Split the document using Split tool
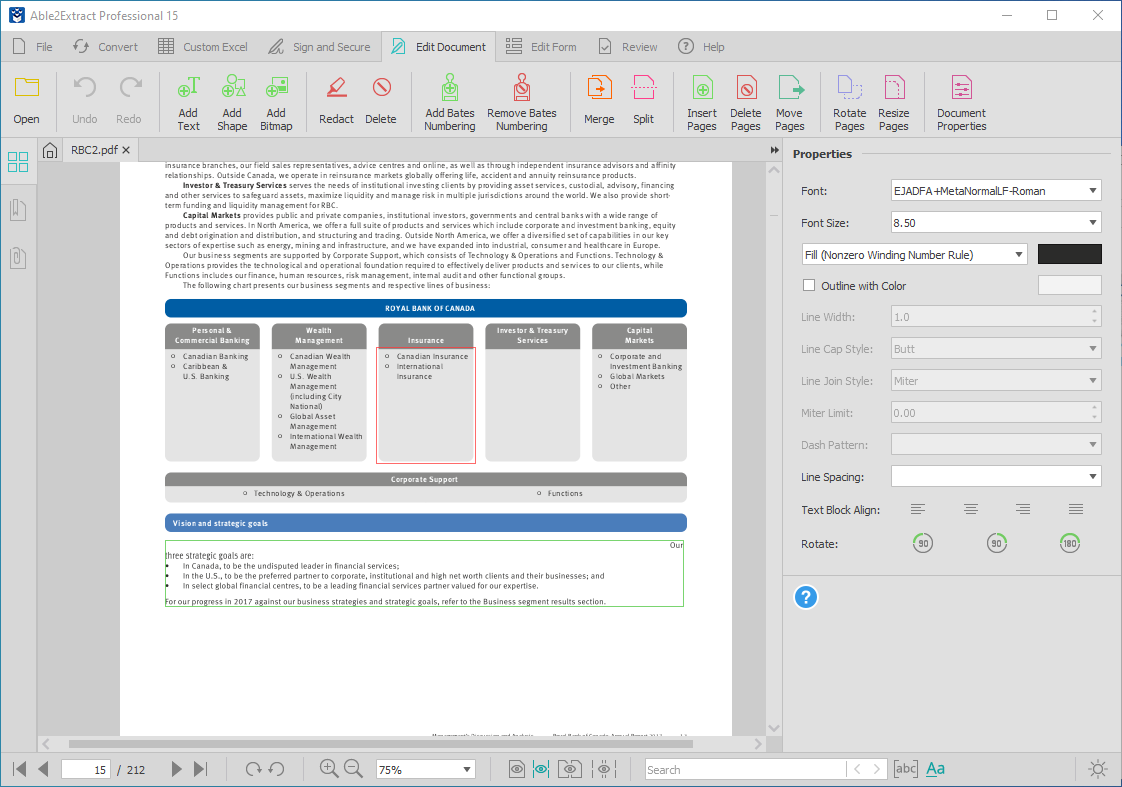Image resolution: width=1122 pixels, height=787 pixels. (643, 100)
